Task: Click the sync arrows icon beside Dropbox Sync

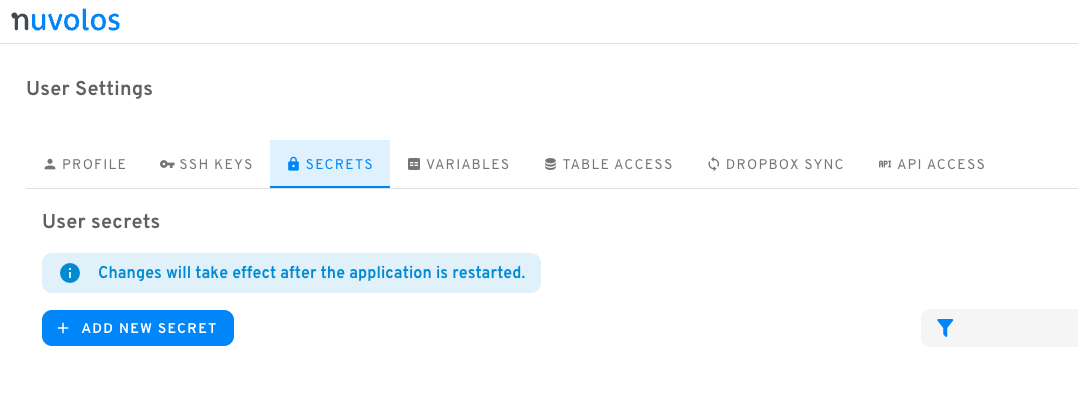Action: tap(714, 164)
